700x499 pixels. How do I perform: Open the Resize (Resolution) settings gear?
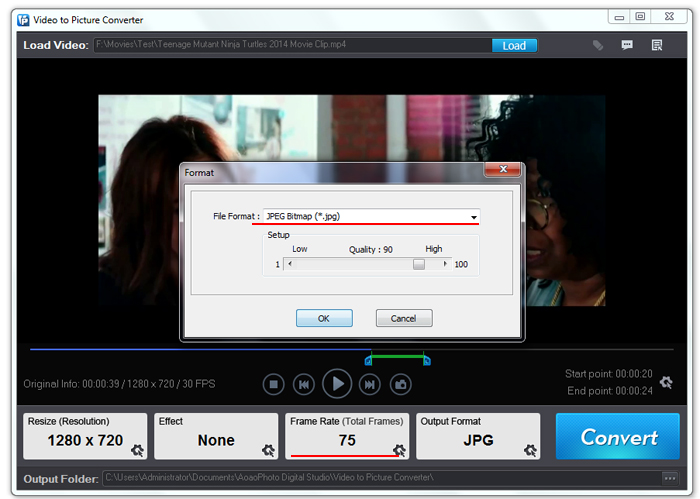pos(138,450)
